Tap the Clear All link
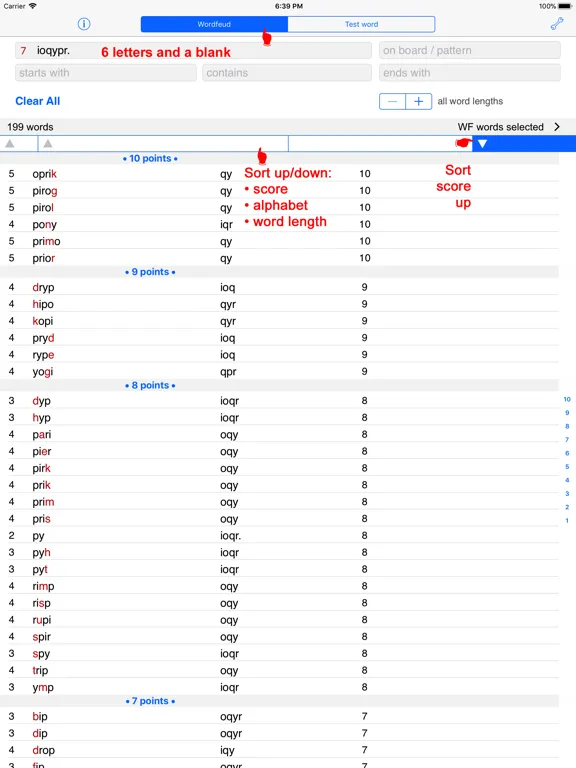576x768 pixels. [38, 101]
